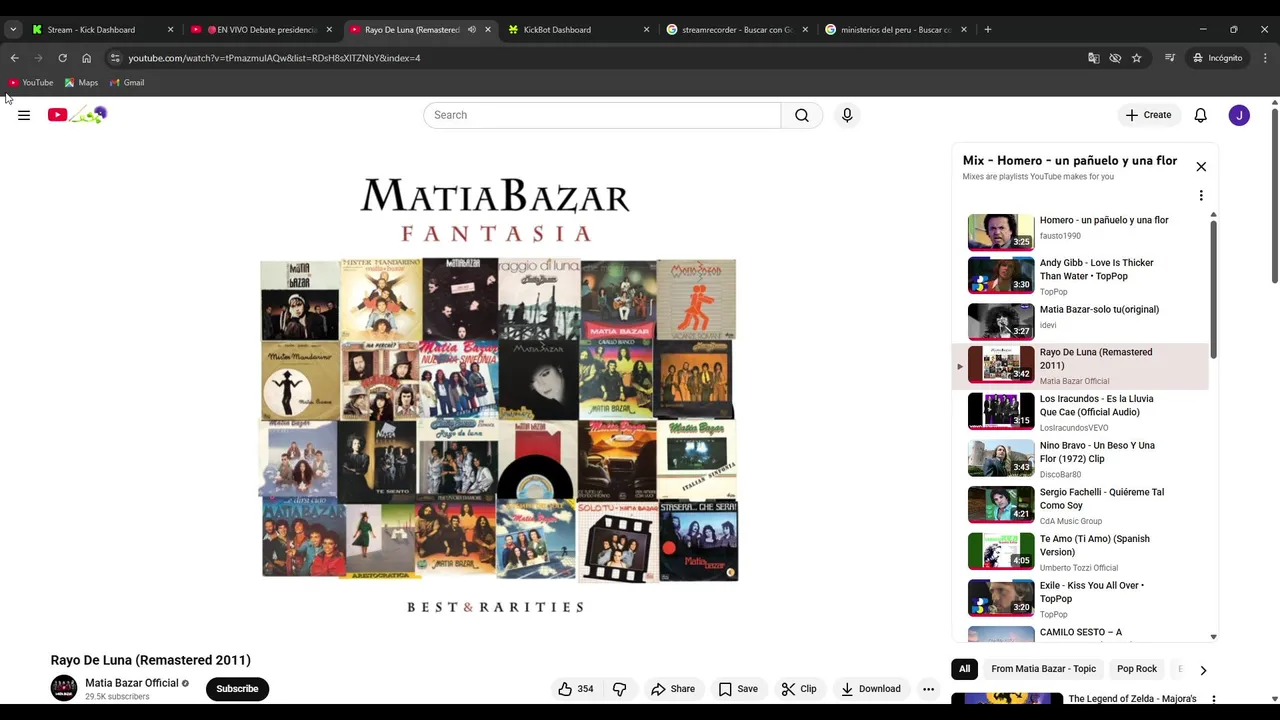This screenshot has width=1280, height=720.
Task: Play Los Iracundos - Es la Lluvia Que Cae
Action: (1082, 412)
